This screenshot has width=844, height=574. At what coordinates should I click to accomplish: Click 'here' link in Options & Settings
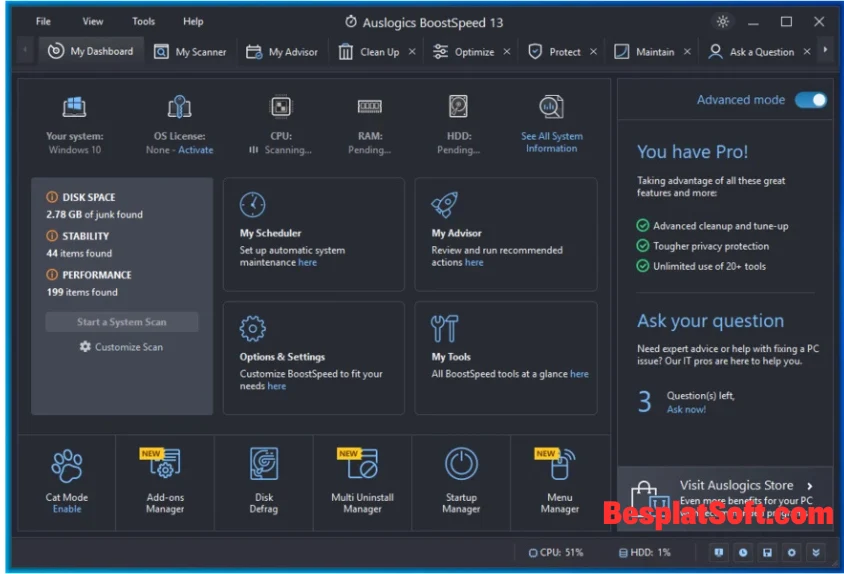[277, 386]
